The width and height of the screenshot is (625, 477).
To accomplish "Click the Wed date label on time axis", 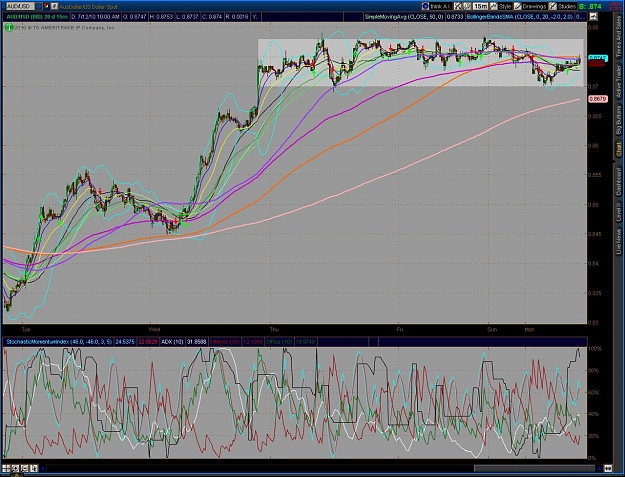I will 154,330.
